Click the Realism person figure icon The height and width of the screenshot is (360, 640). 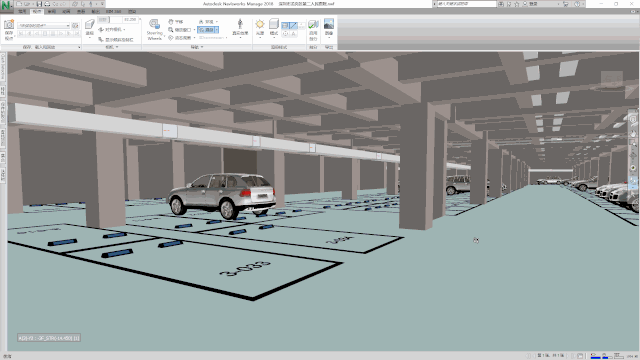[x=240, y=24]
